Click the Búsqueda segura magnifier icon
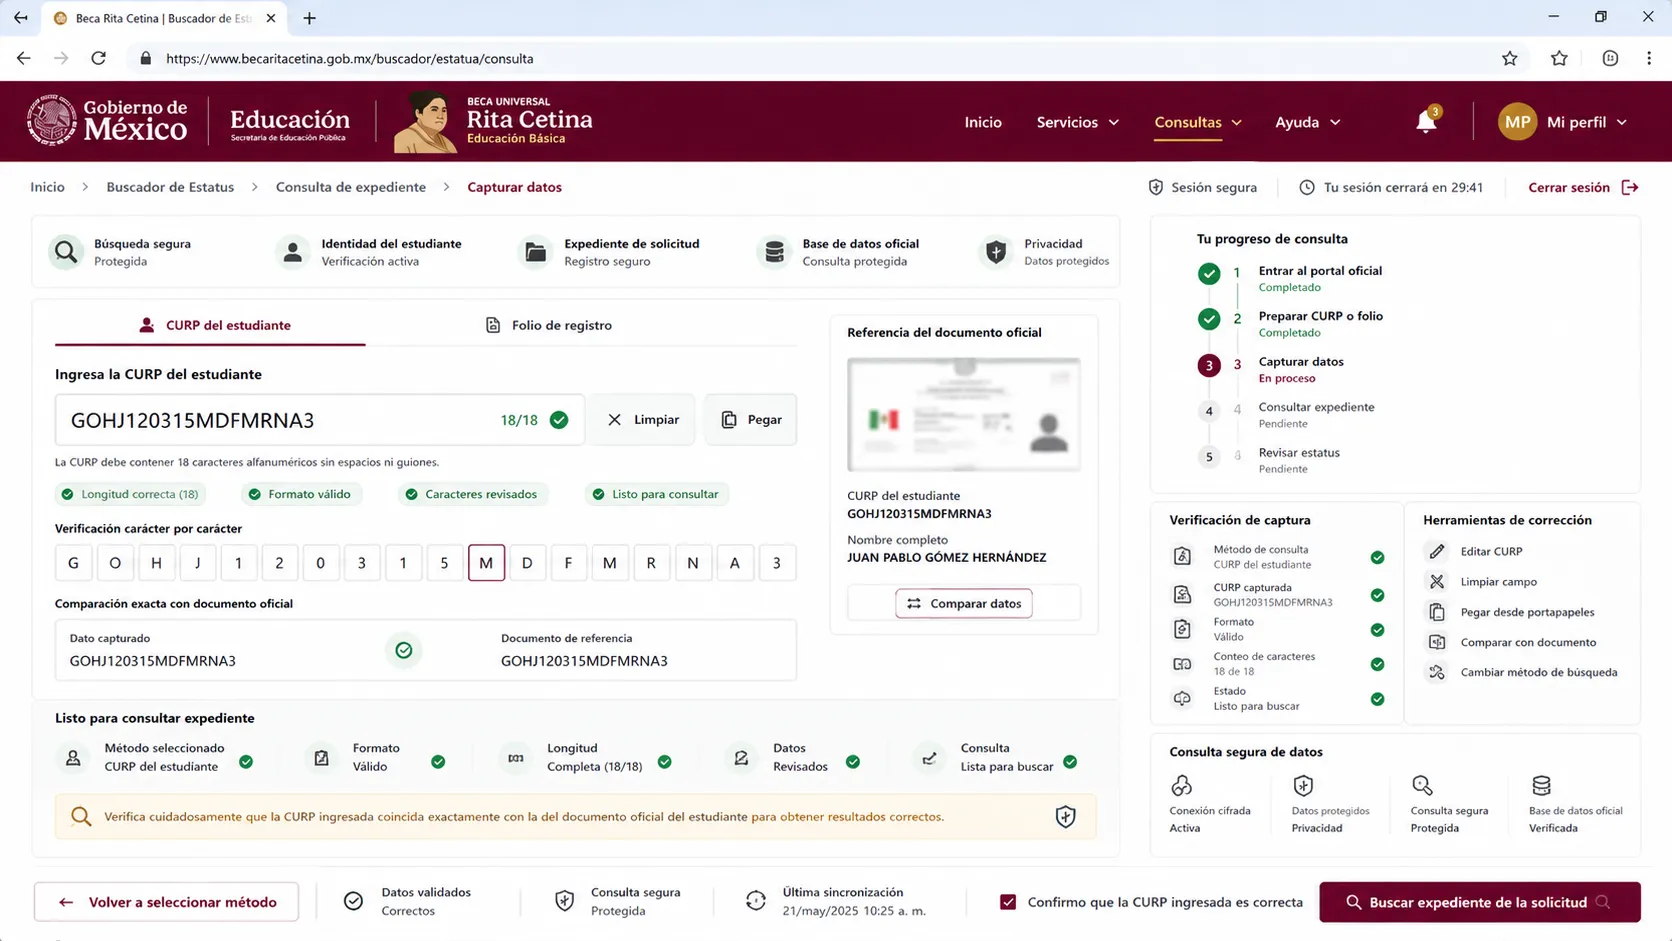Viewport: 1672px width, 941px height. (66, 252)
